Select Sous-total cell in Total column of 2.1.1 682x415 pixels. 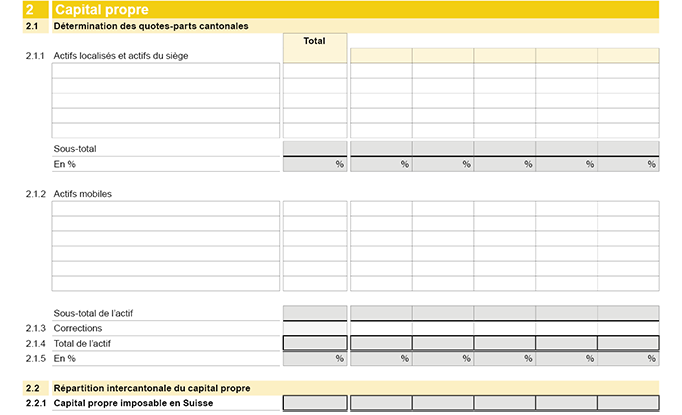tap(315, 148)
